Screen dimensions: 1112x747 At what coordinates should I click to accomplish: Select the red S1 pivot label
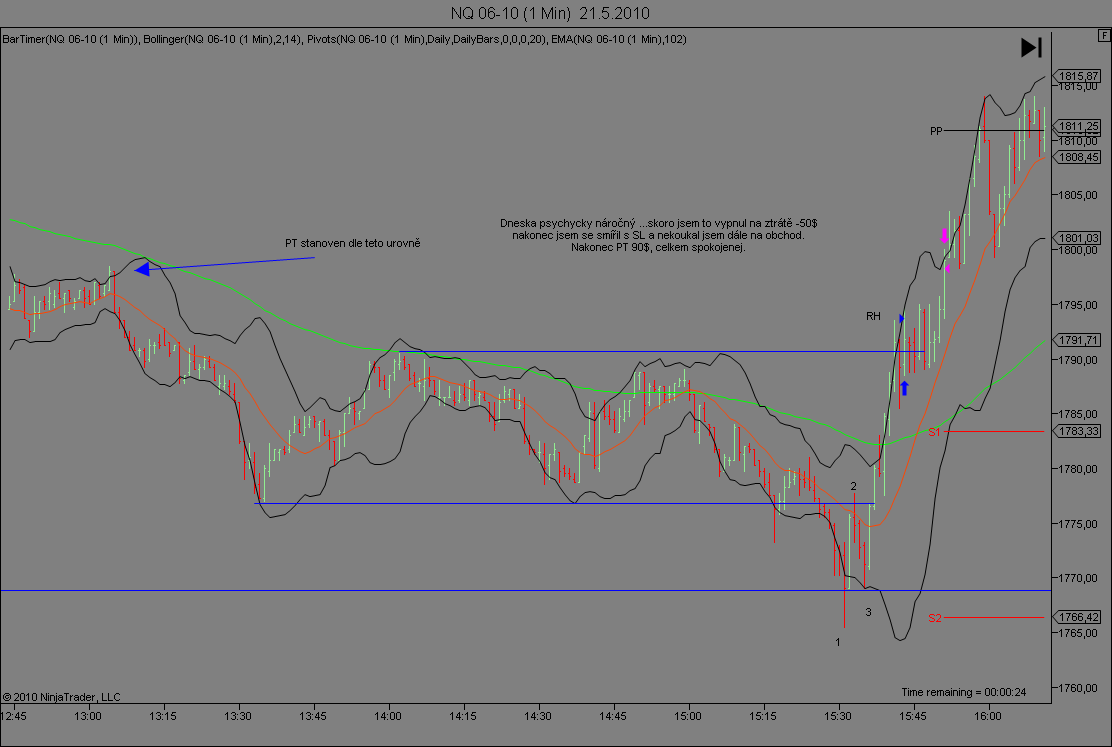(x=935, y=432)
